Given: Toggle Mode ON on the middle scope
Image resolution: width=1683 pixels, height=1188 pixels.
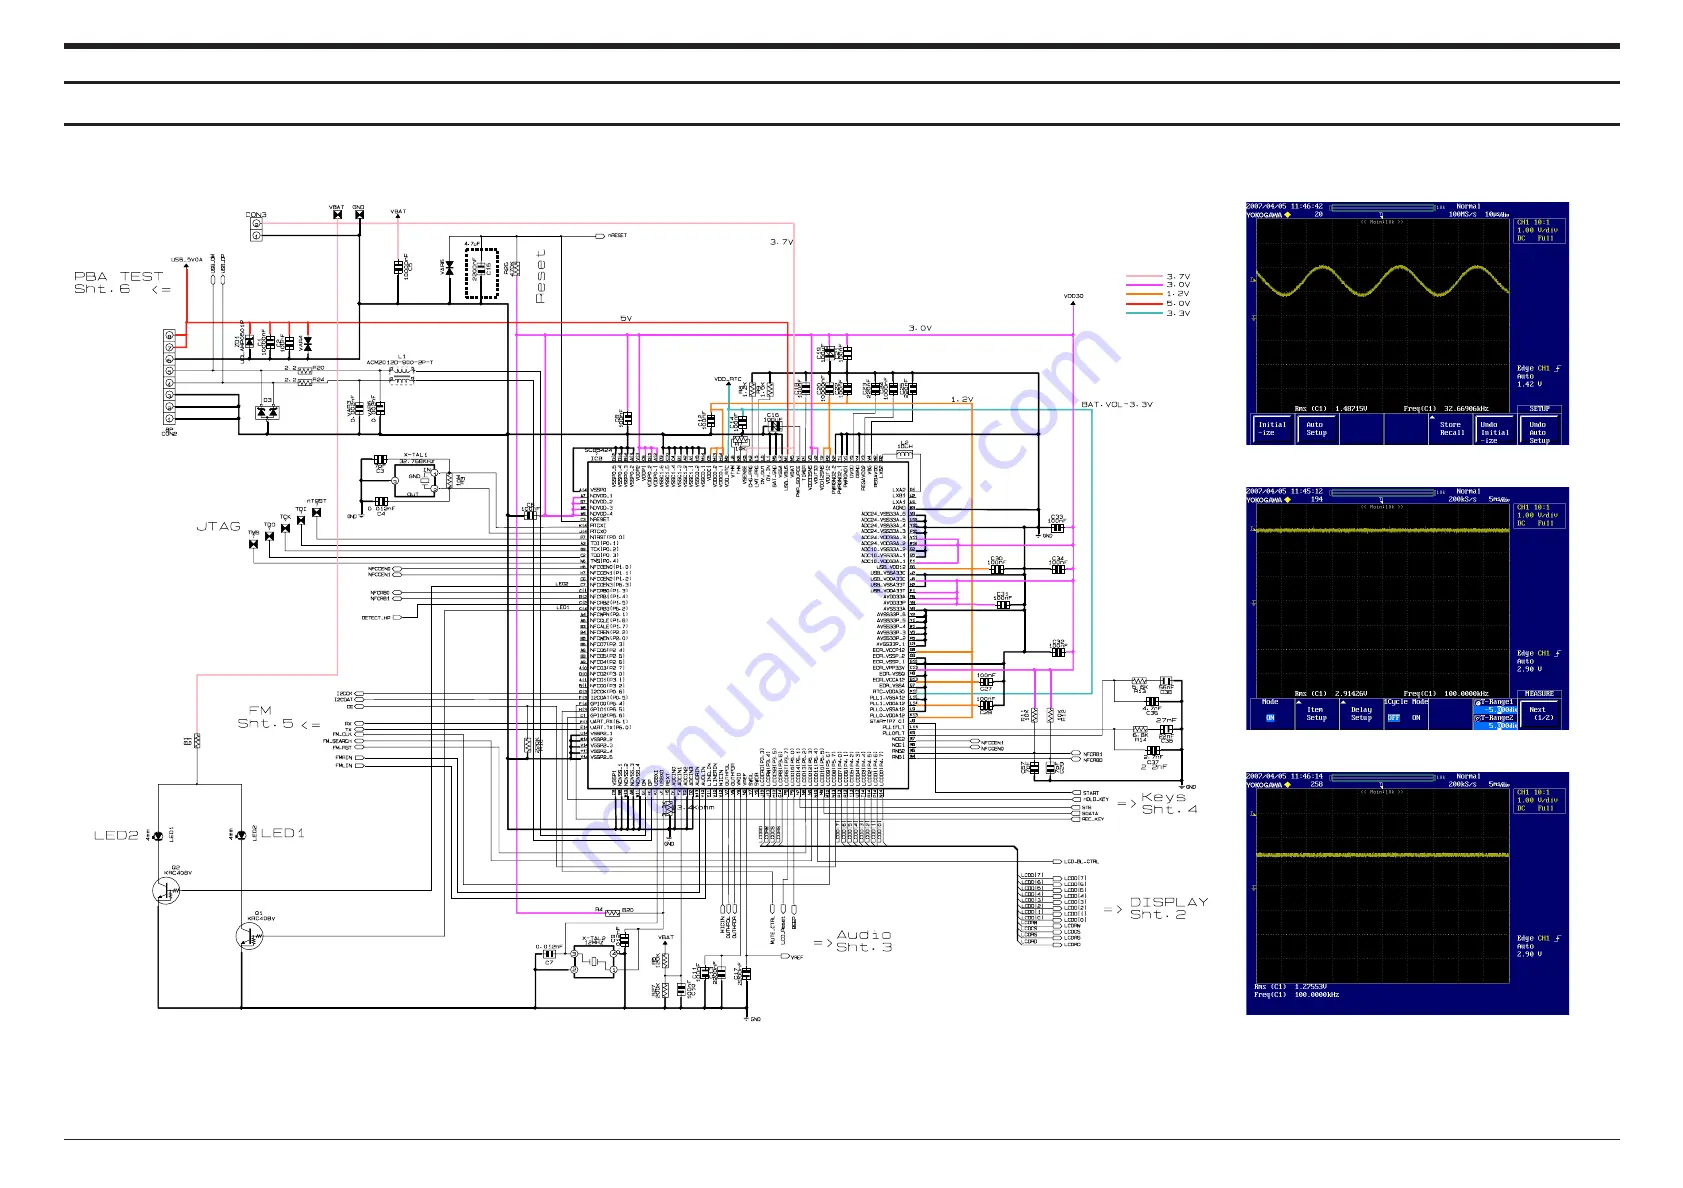Looking at the screenshot, I should coord(1270,717).
